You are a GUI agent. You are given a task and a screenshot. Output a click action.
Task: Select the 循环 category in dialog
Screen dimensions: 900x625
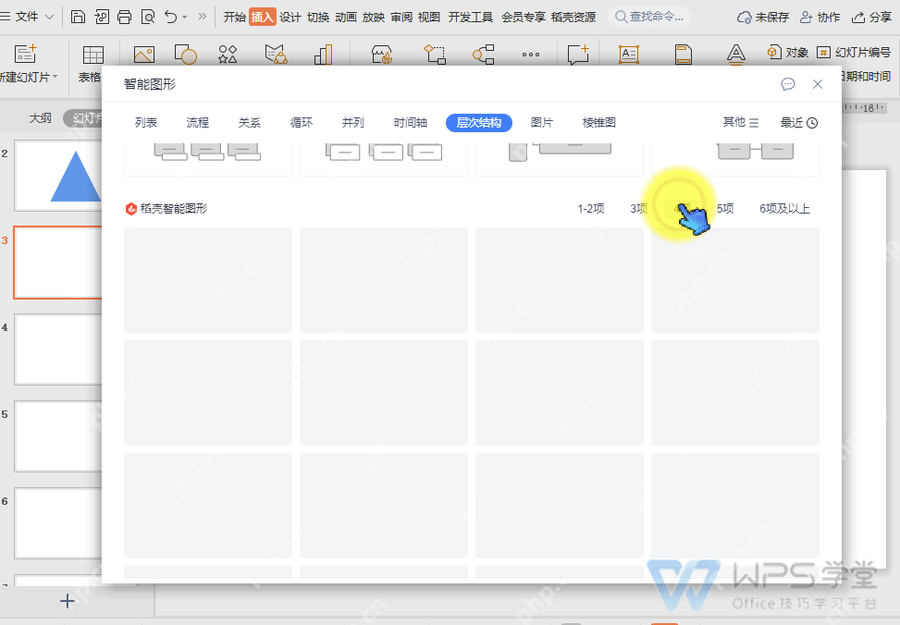301,122
